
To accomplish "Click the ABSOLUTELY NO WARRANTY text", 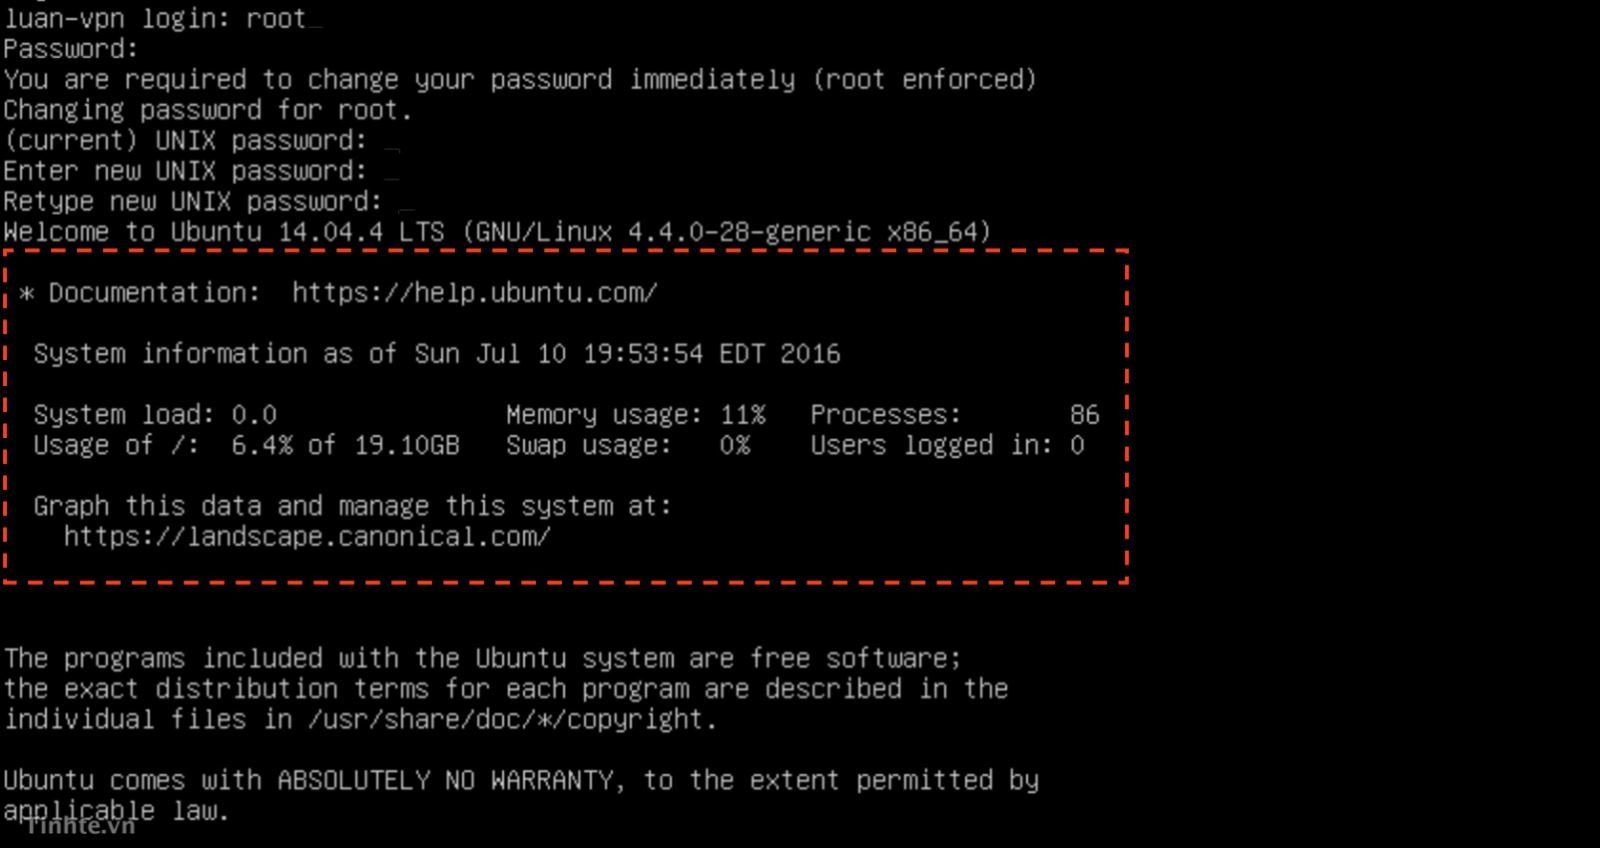I will point(445,781).
